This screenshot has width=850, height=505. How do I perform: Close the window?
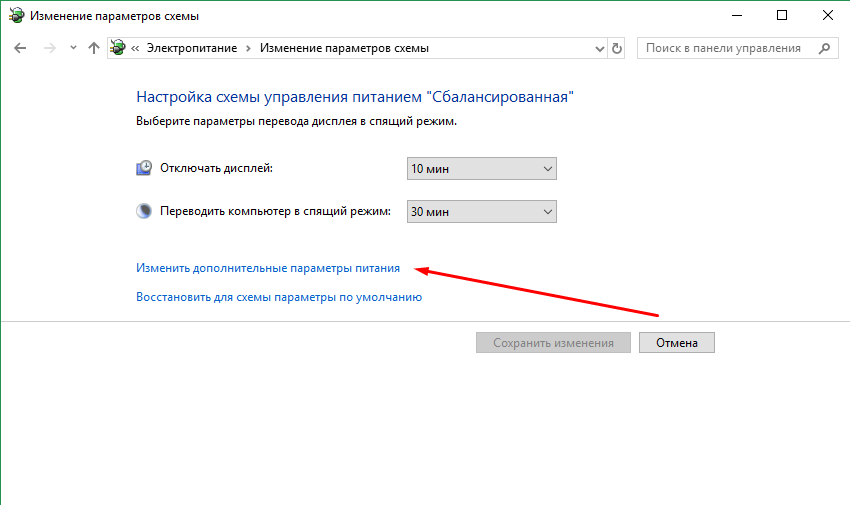(x=828, y=15)
